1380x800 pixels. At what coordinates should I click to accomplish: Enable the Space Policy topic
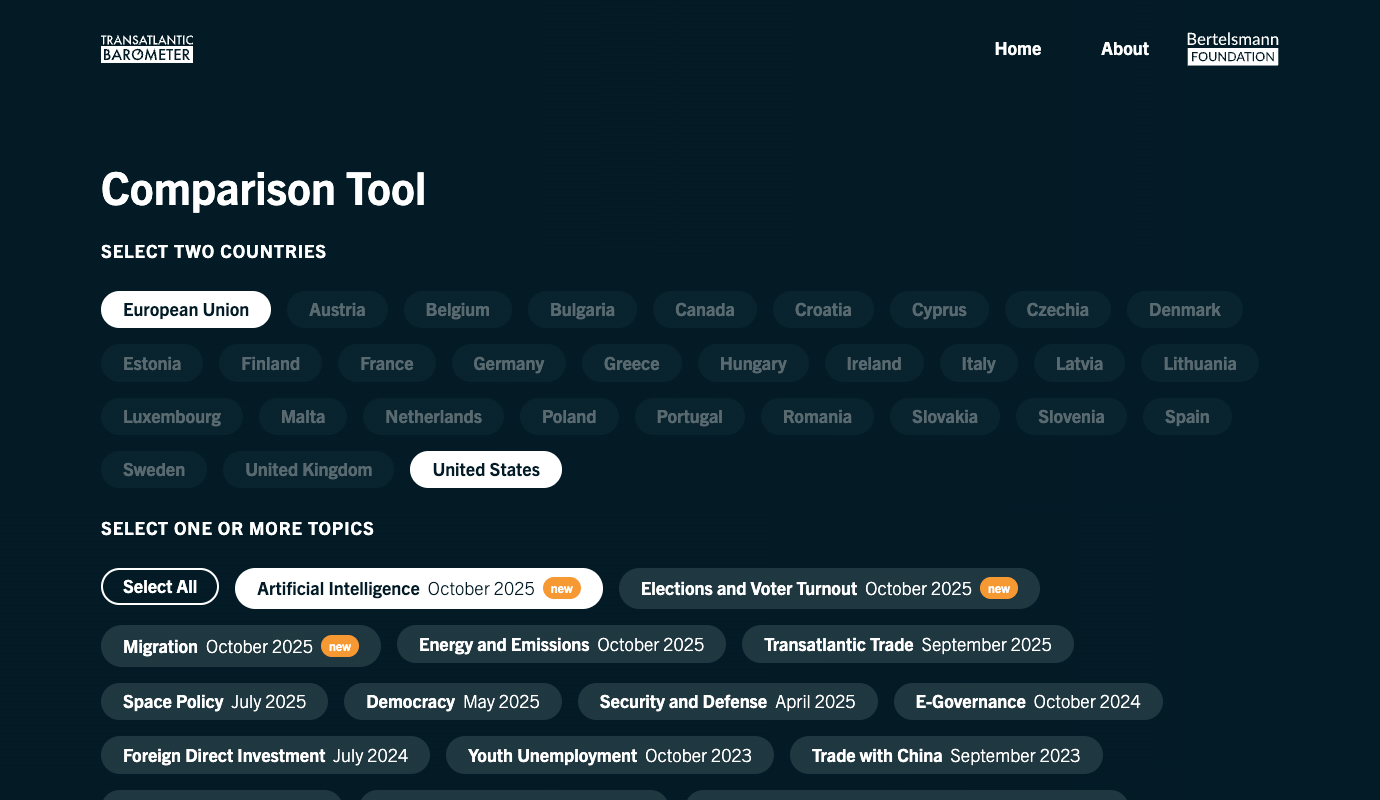(x=214, y=702)
